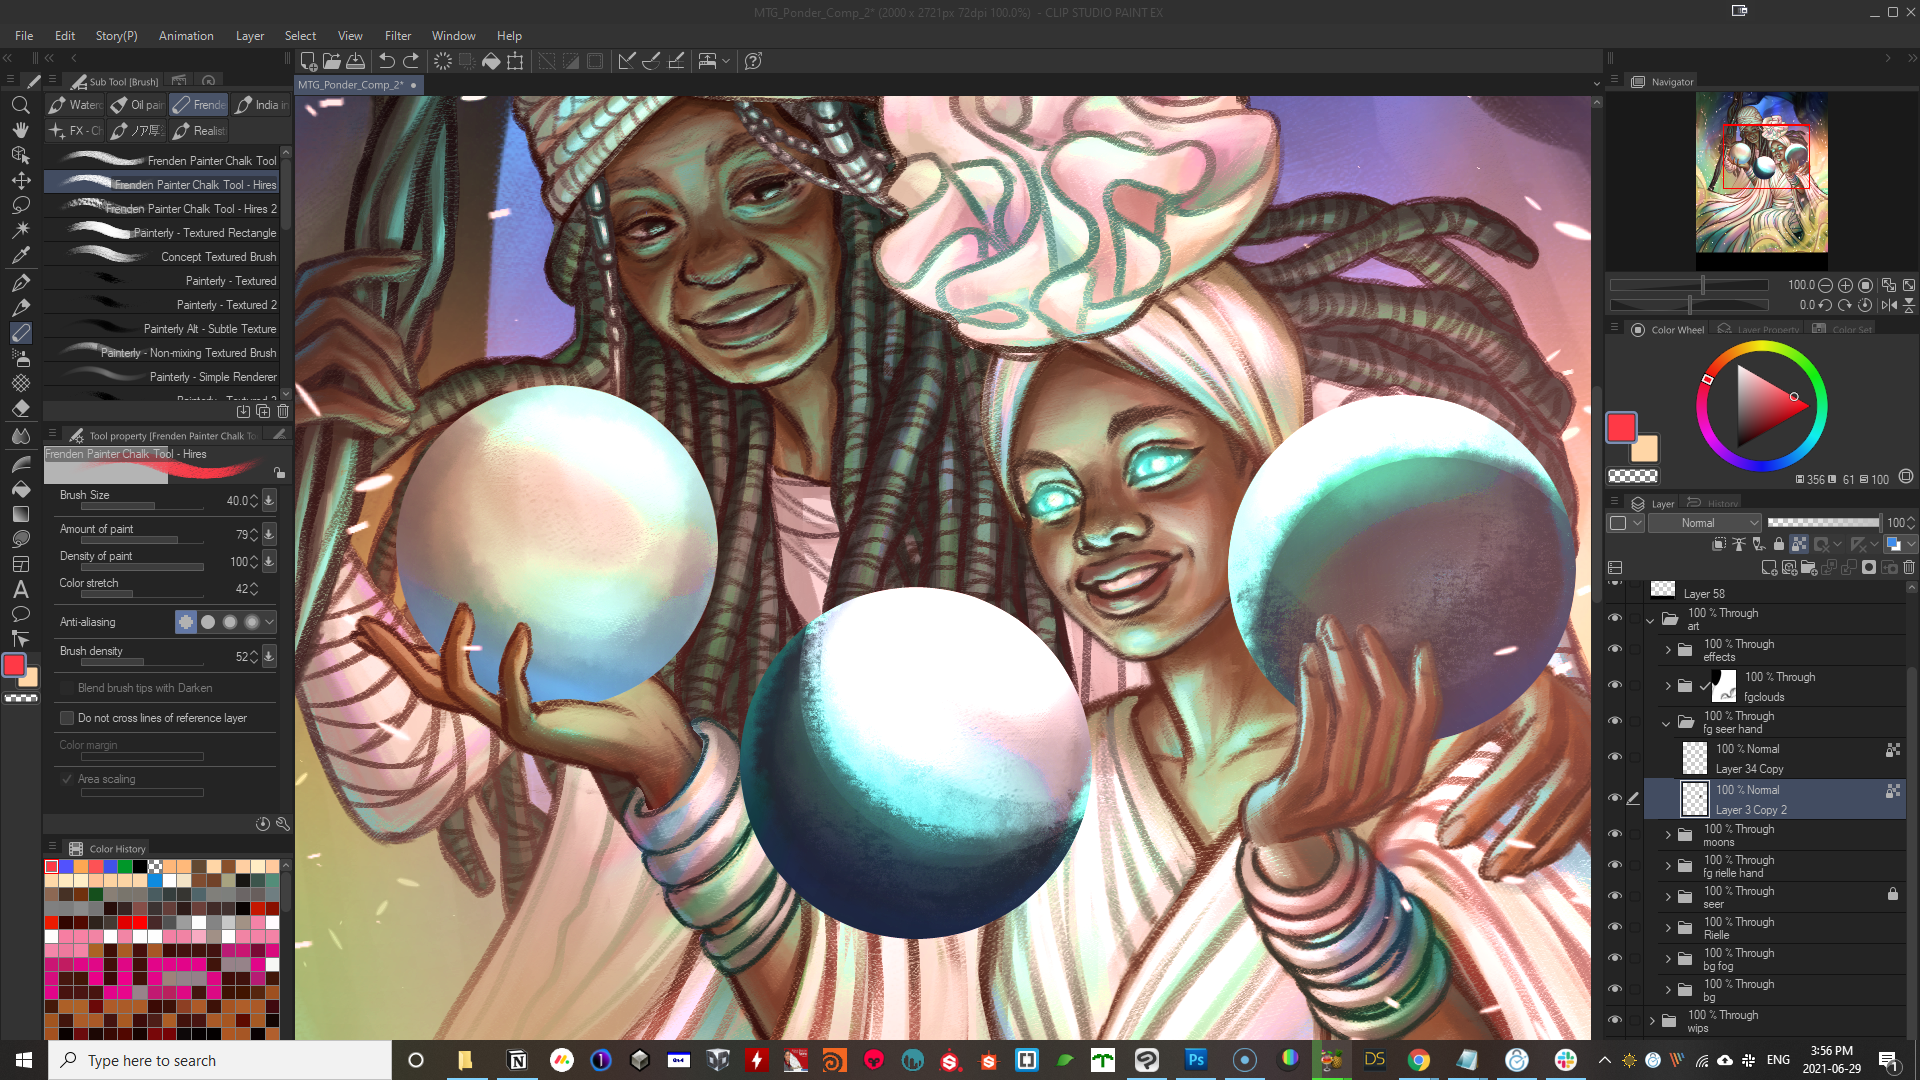Toggle visibility of the seer folder
The image size is (1920, 1080).
[1614, 896]
